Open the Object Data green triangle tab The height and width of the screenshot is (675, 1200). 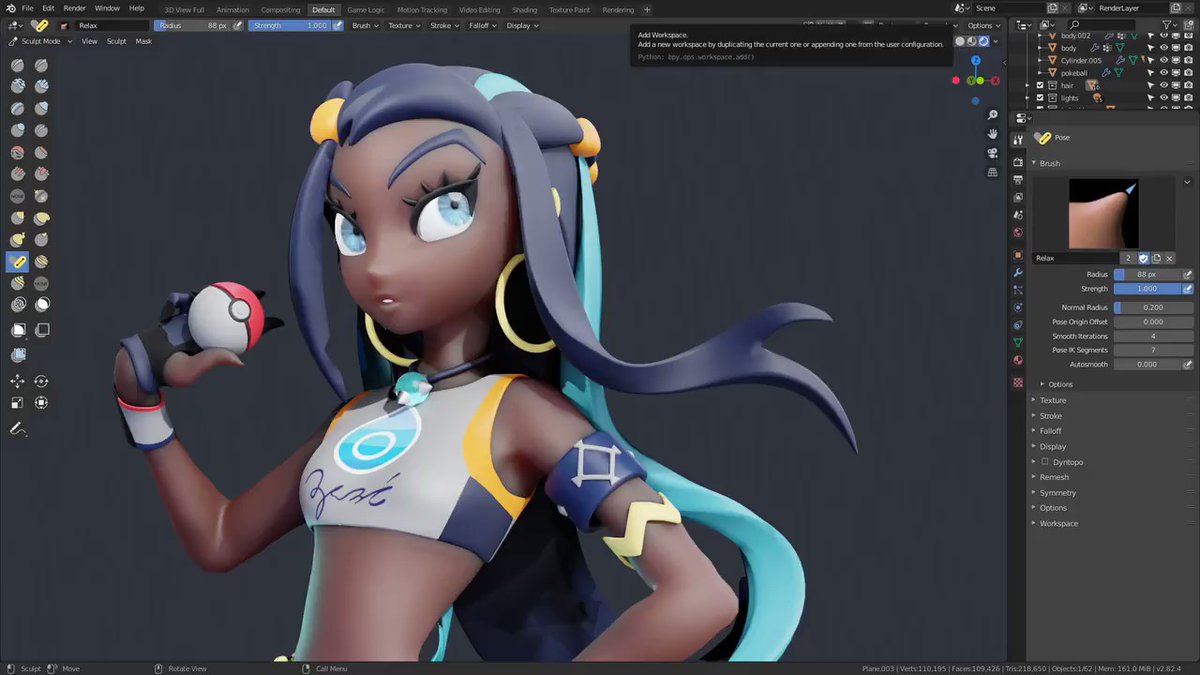click(1018, 343)
